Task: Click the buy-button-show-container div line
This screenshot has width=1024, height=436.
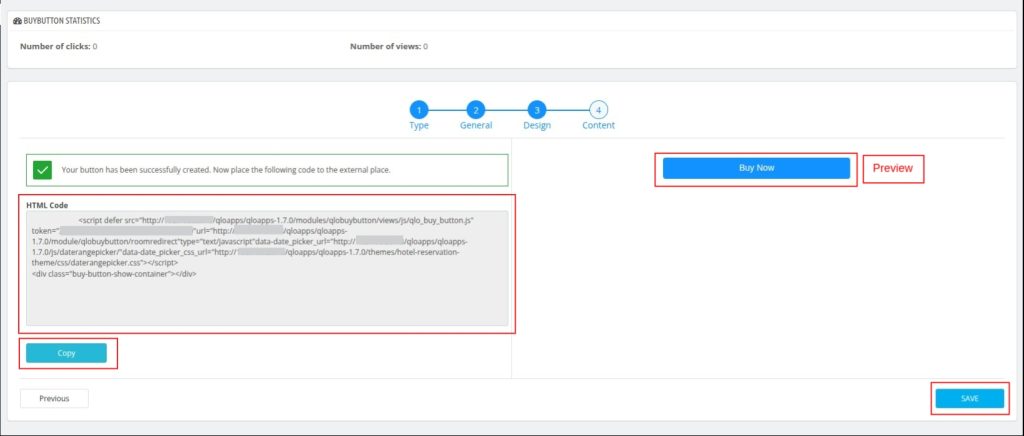Action: coord(114,274)
